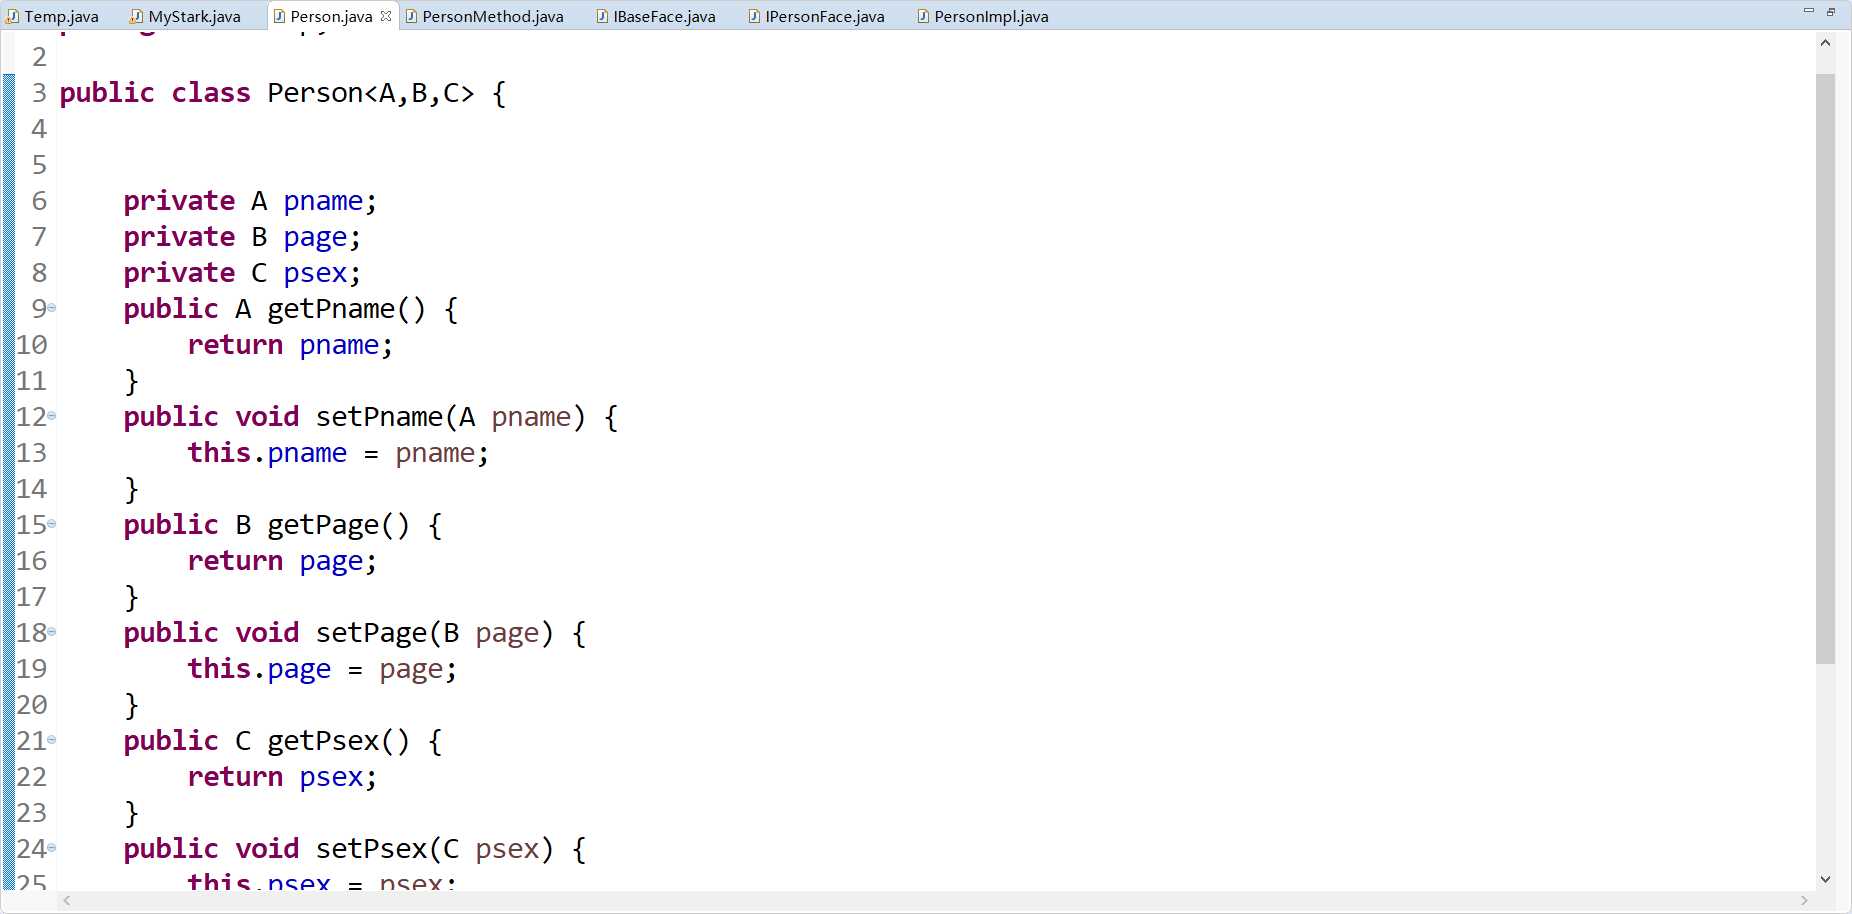
Task: Click the IPersonFace.java file icon
Action: coord(754,16)
